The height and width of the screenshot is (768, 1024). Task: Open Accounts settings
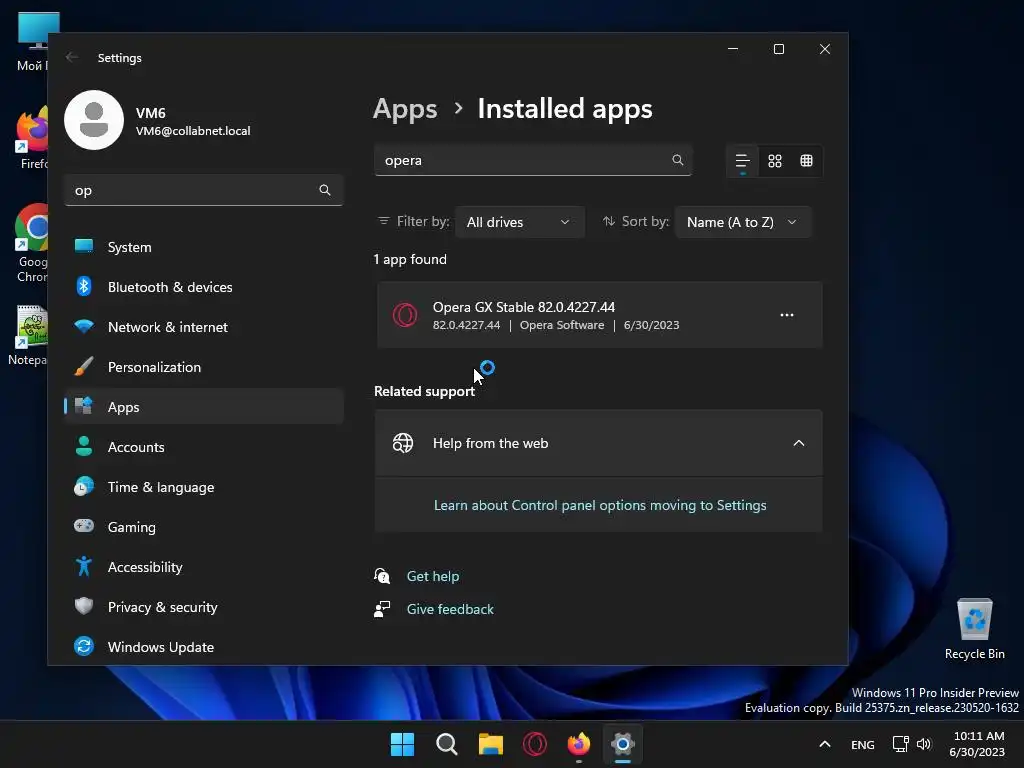pyautogui.click(x=204, y=447)
